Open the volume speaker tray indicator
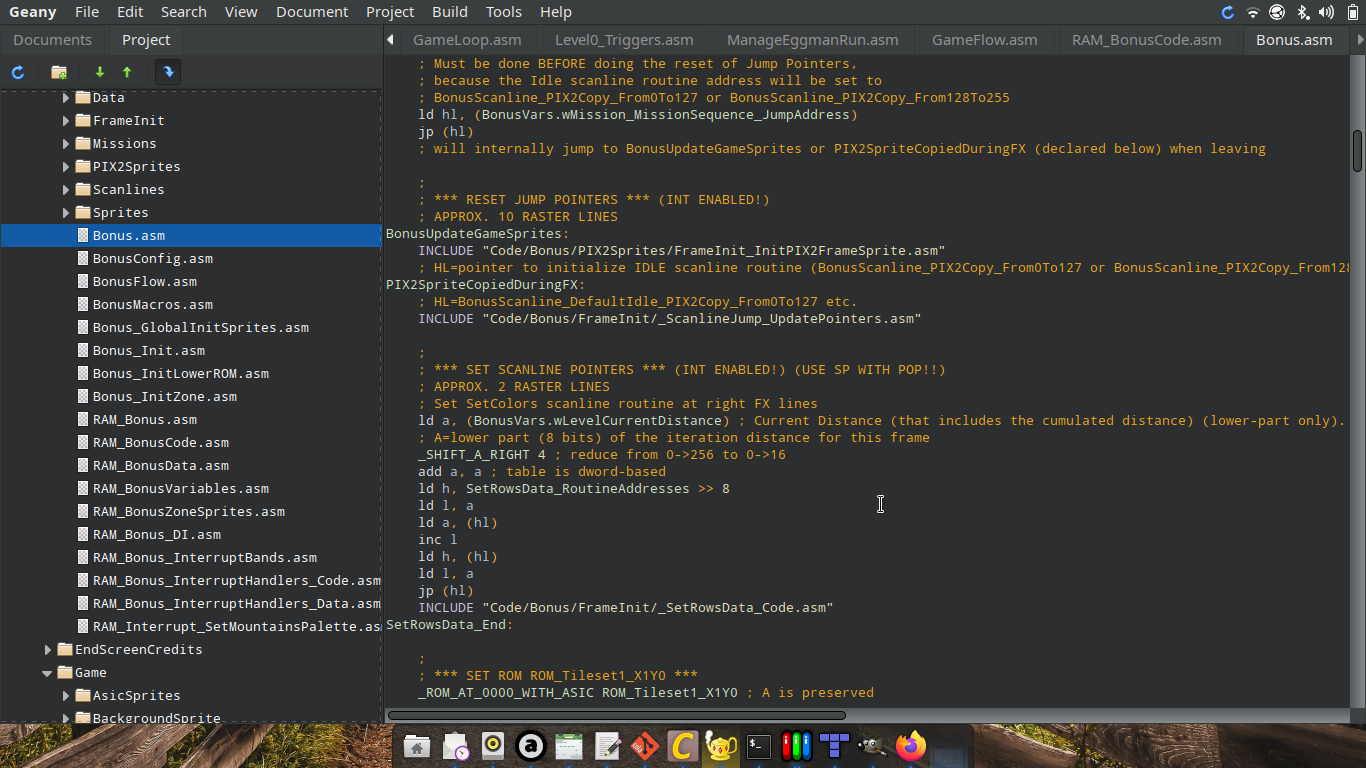The width and height of the screenshot is (1366, 768). pos(1327,12)
